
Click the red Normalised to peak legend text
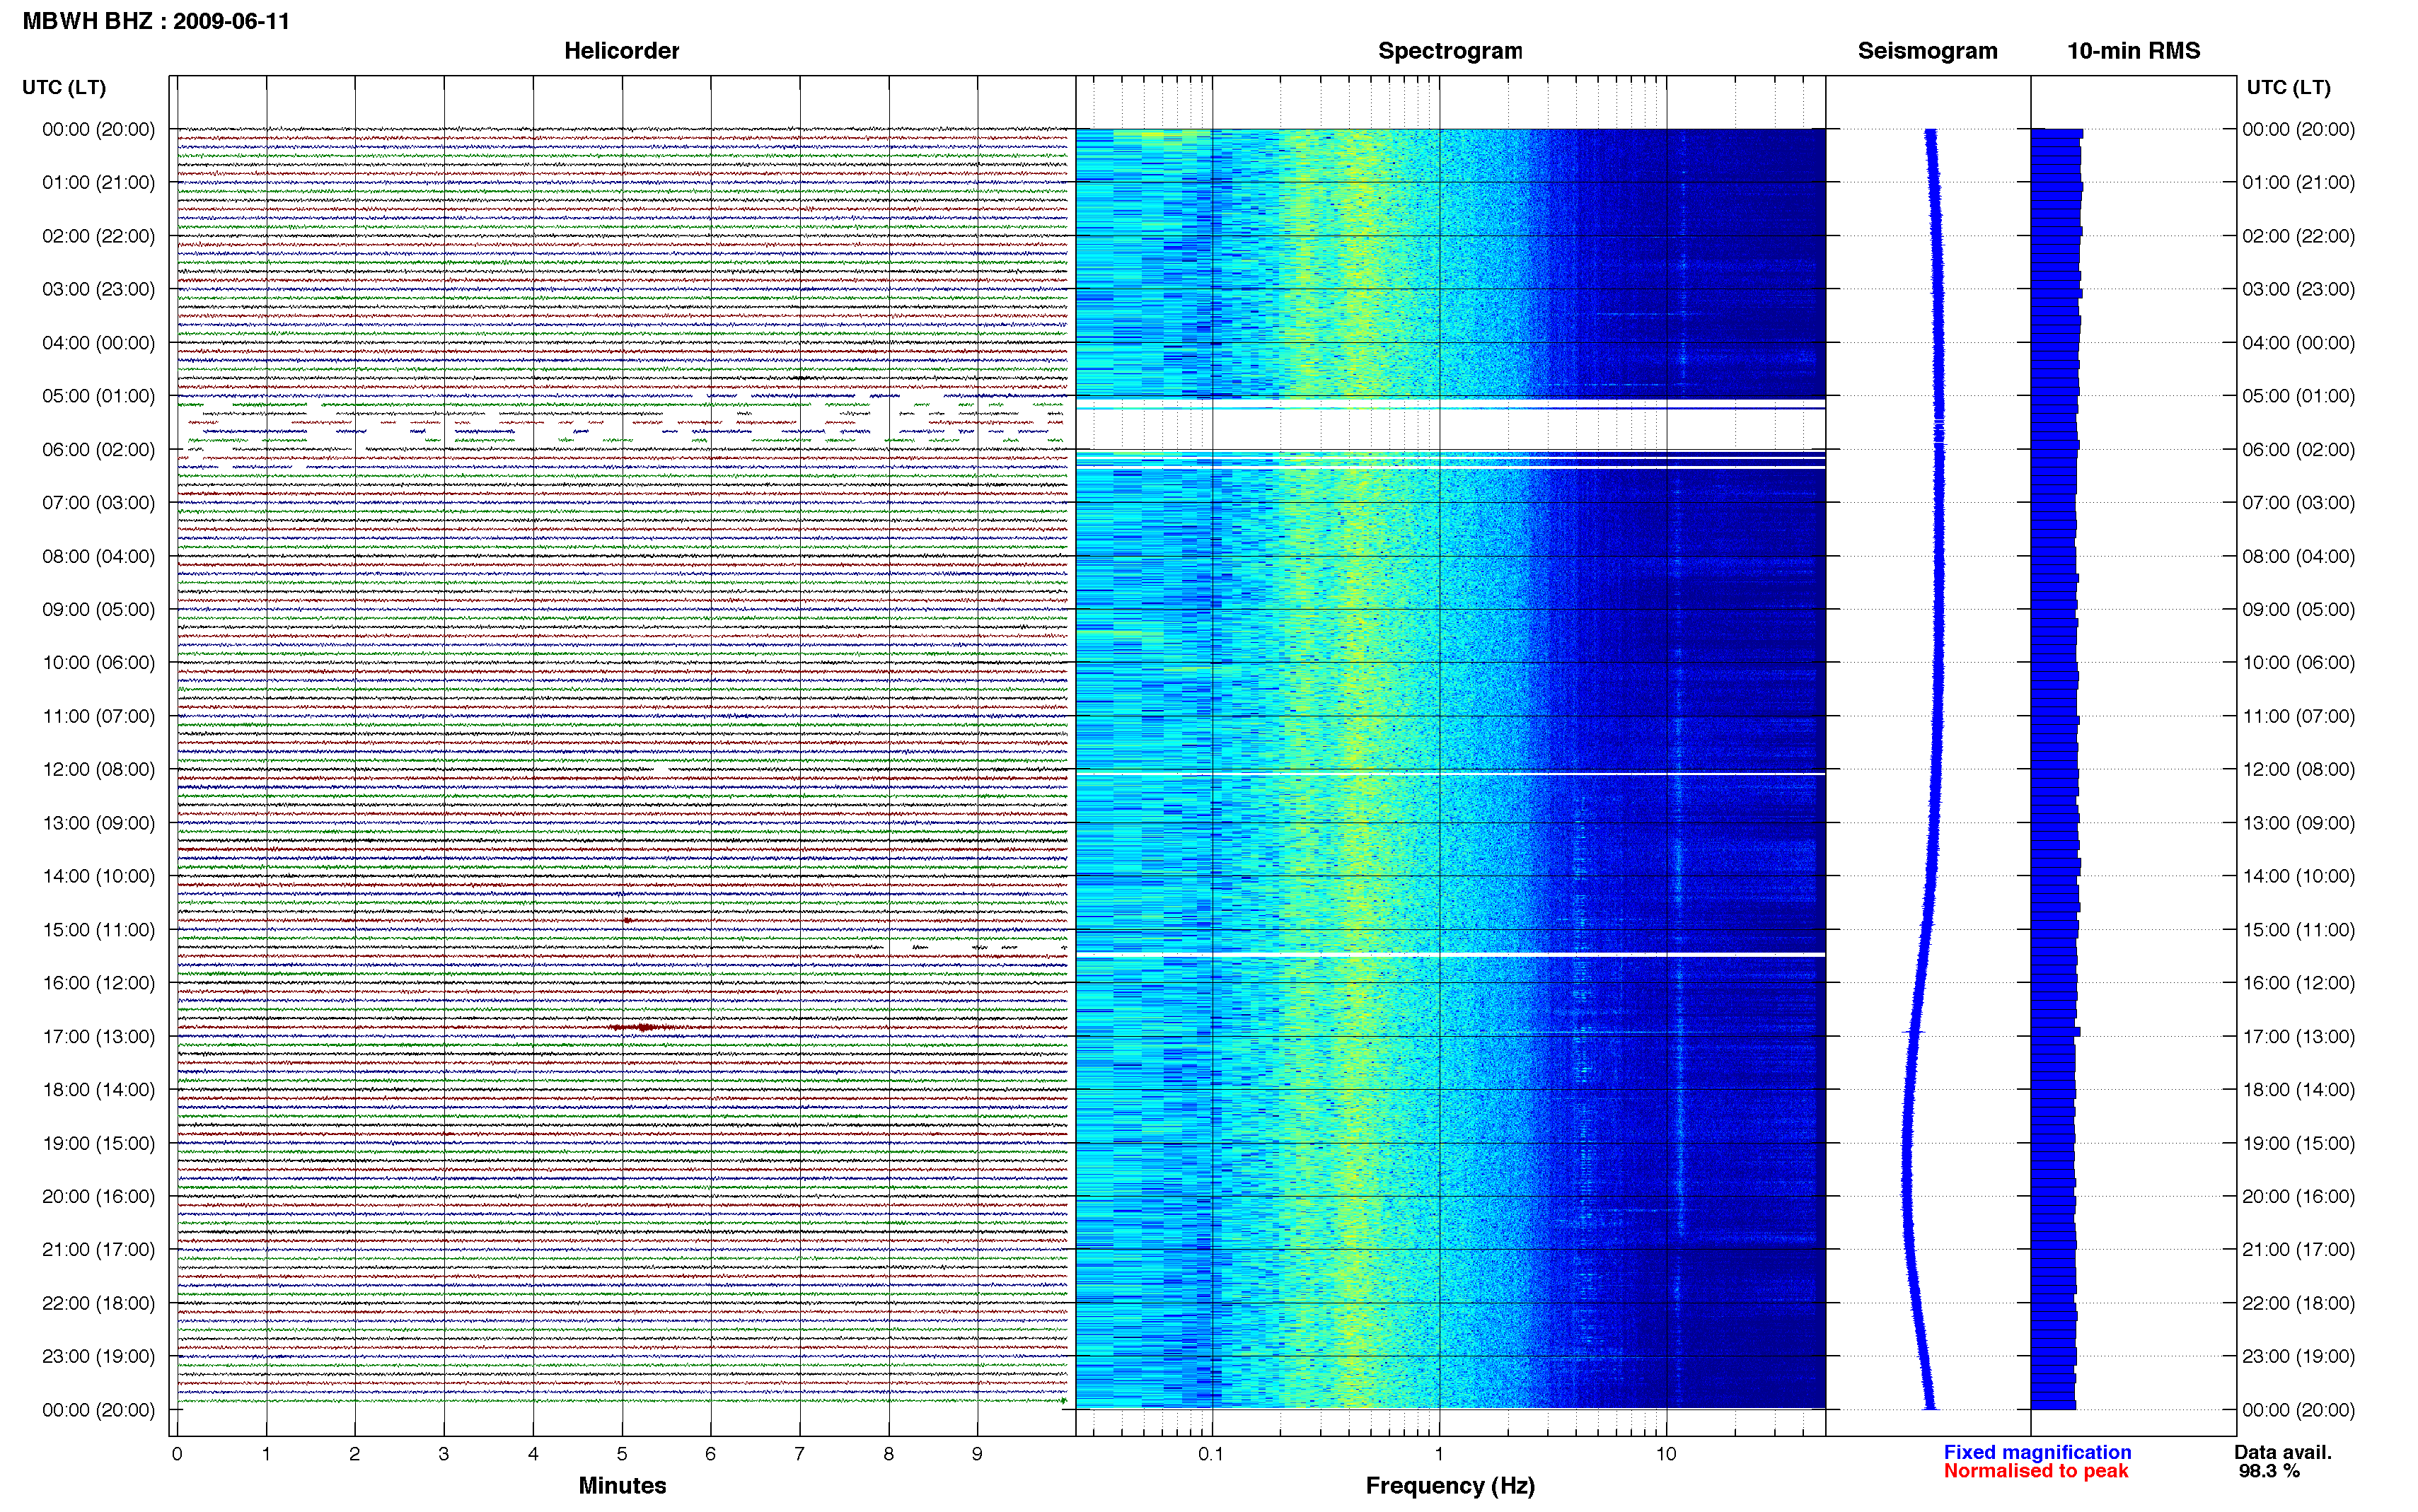(x=2036, y=1472)
